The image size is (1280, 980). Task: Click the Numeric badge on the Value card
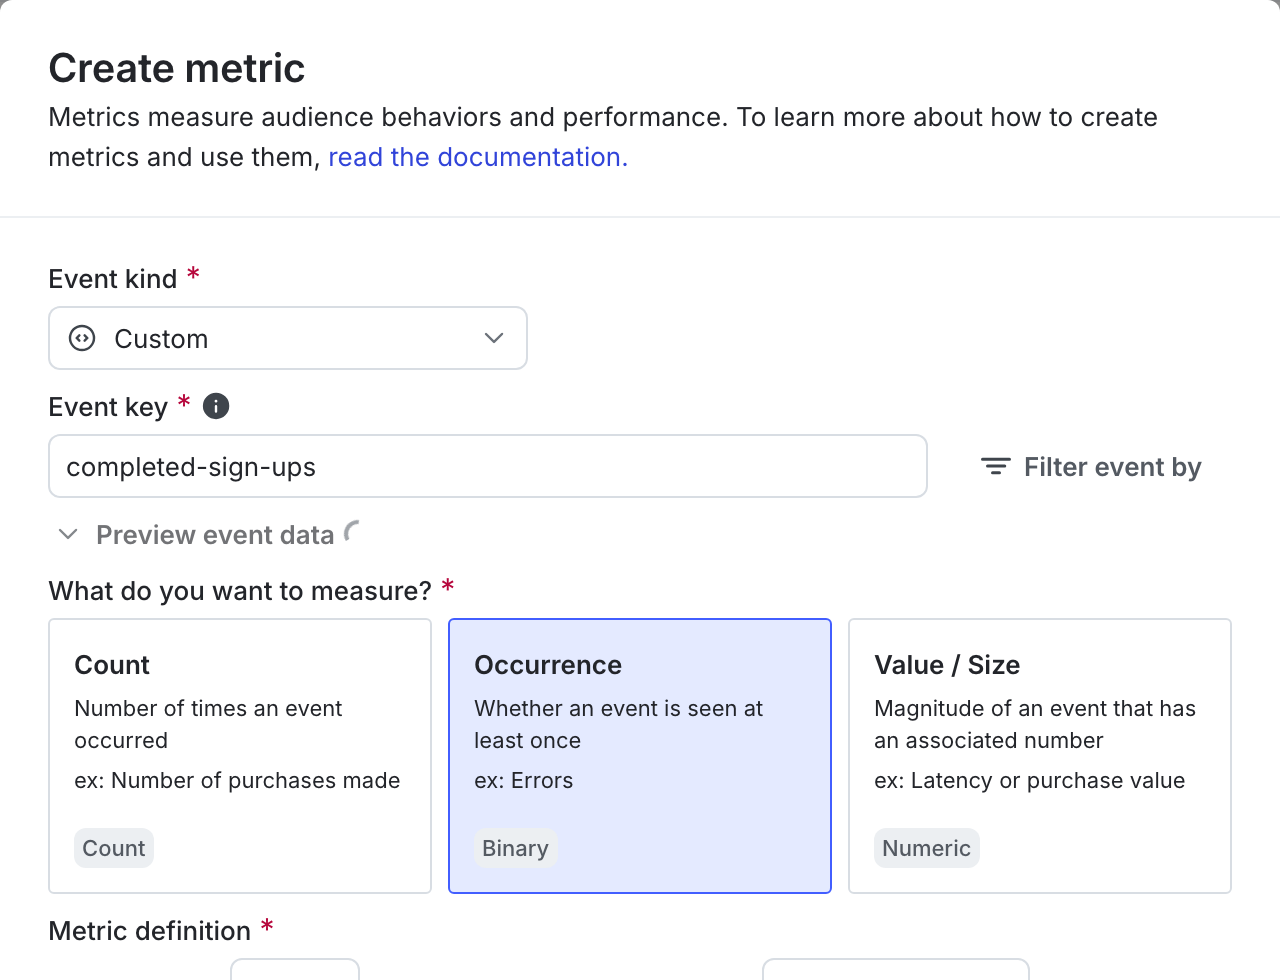pos(926,847)
